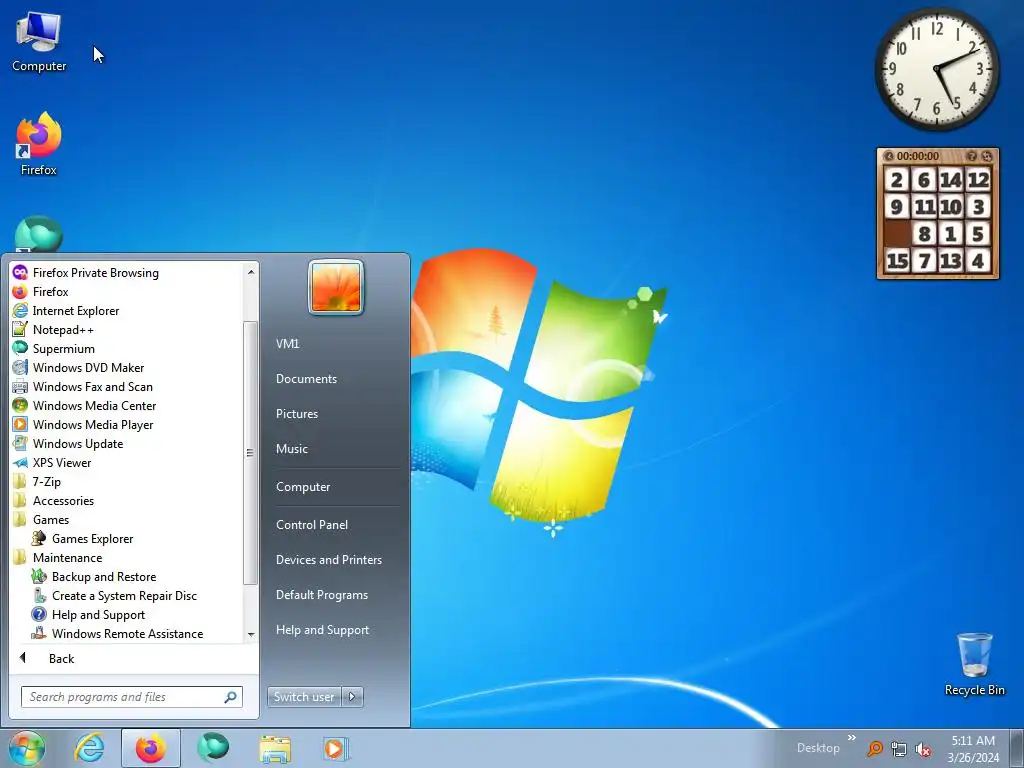
Task: Open Documents from the Start menu right pane
Action: [336, 379]
